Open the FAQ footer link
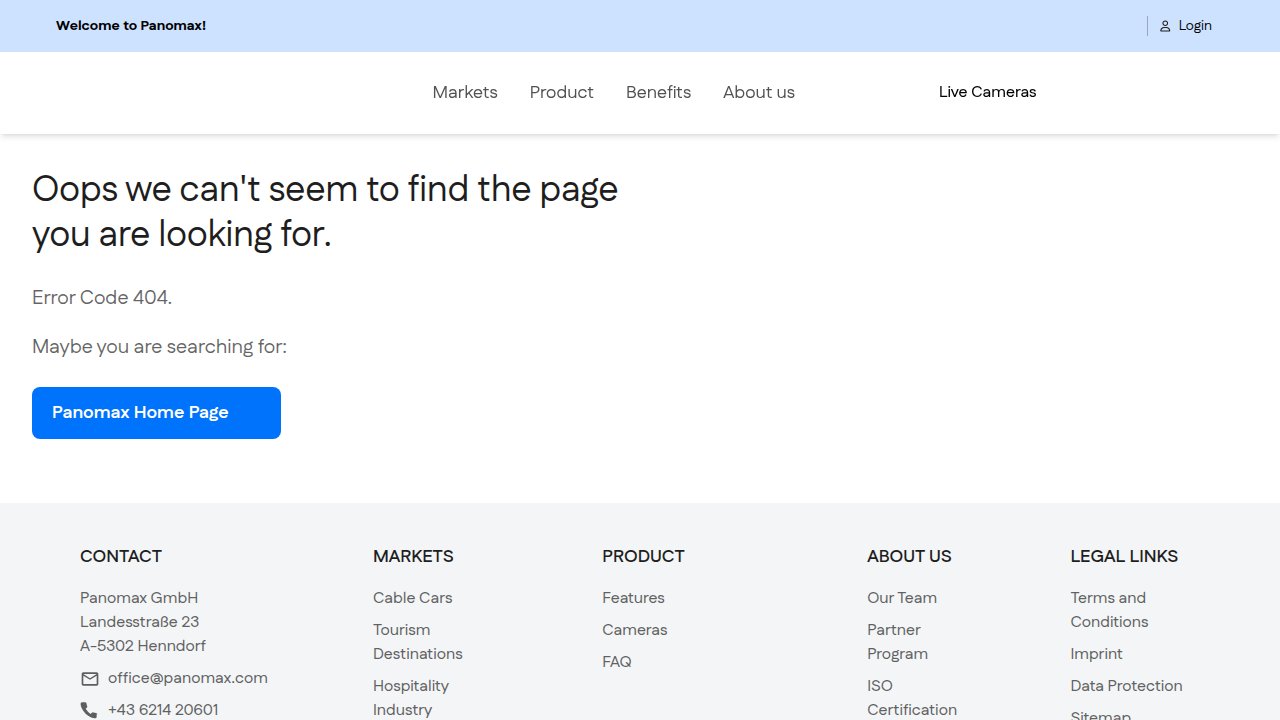Viewport: 1280px width, 720px height. (x=617, y=662)
